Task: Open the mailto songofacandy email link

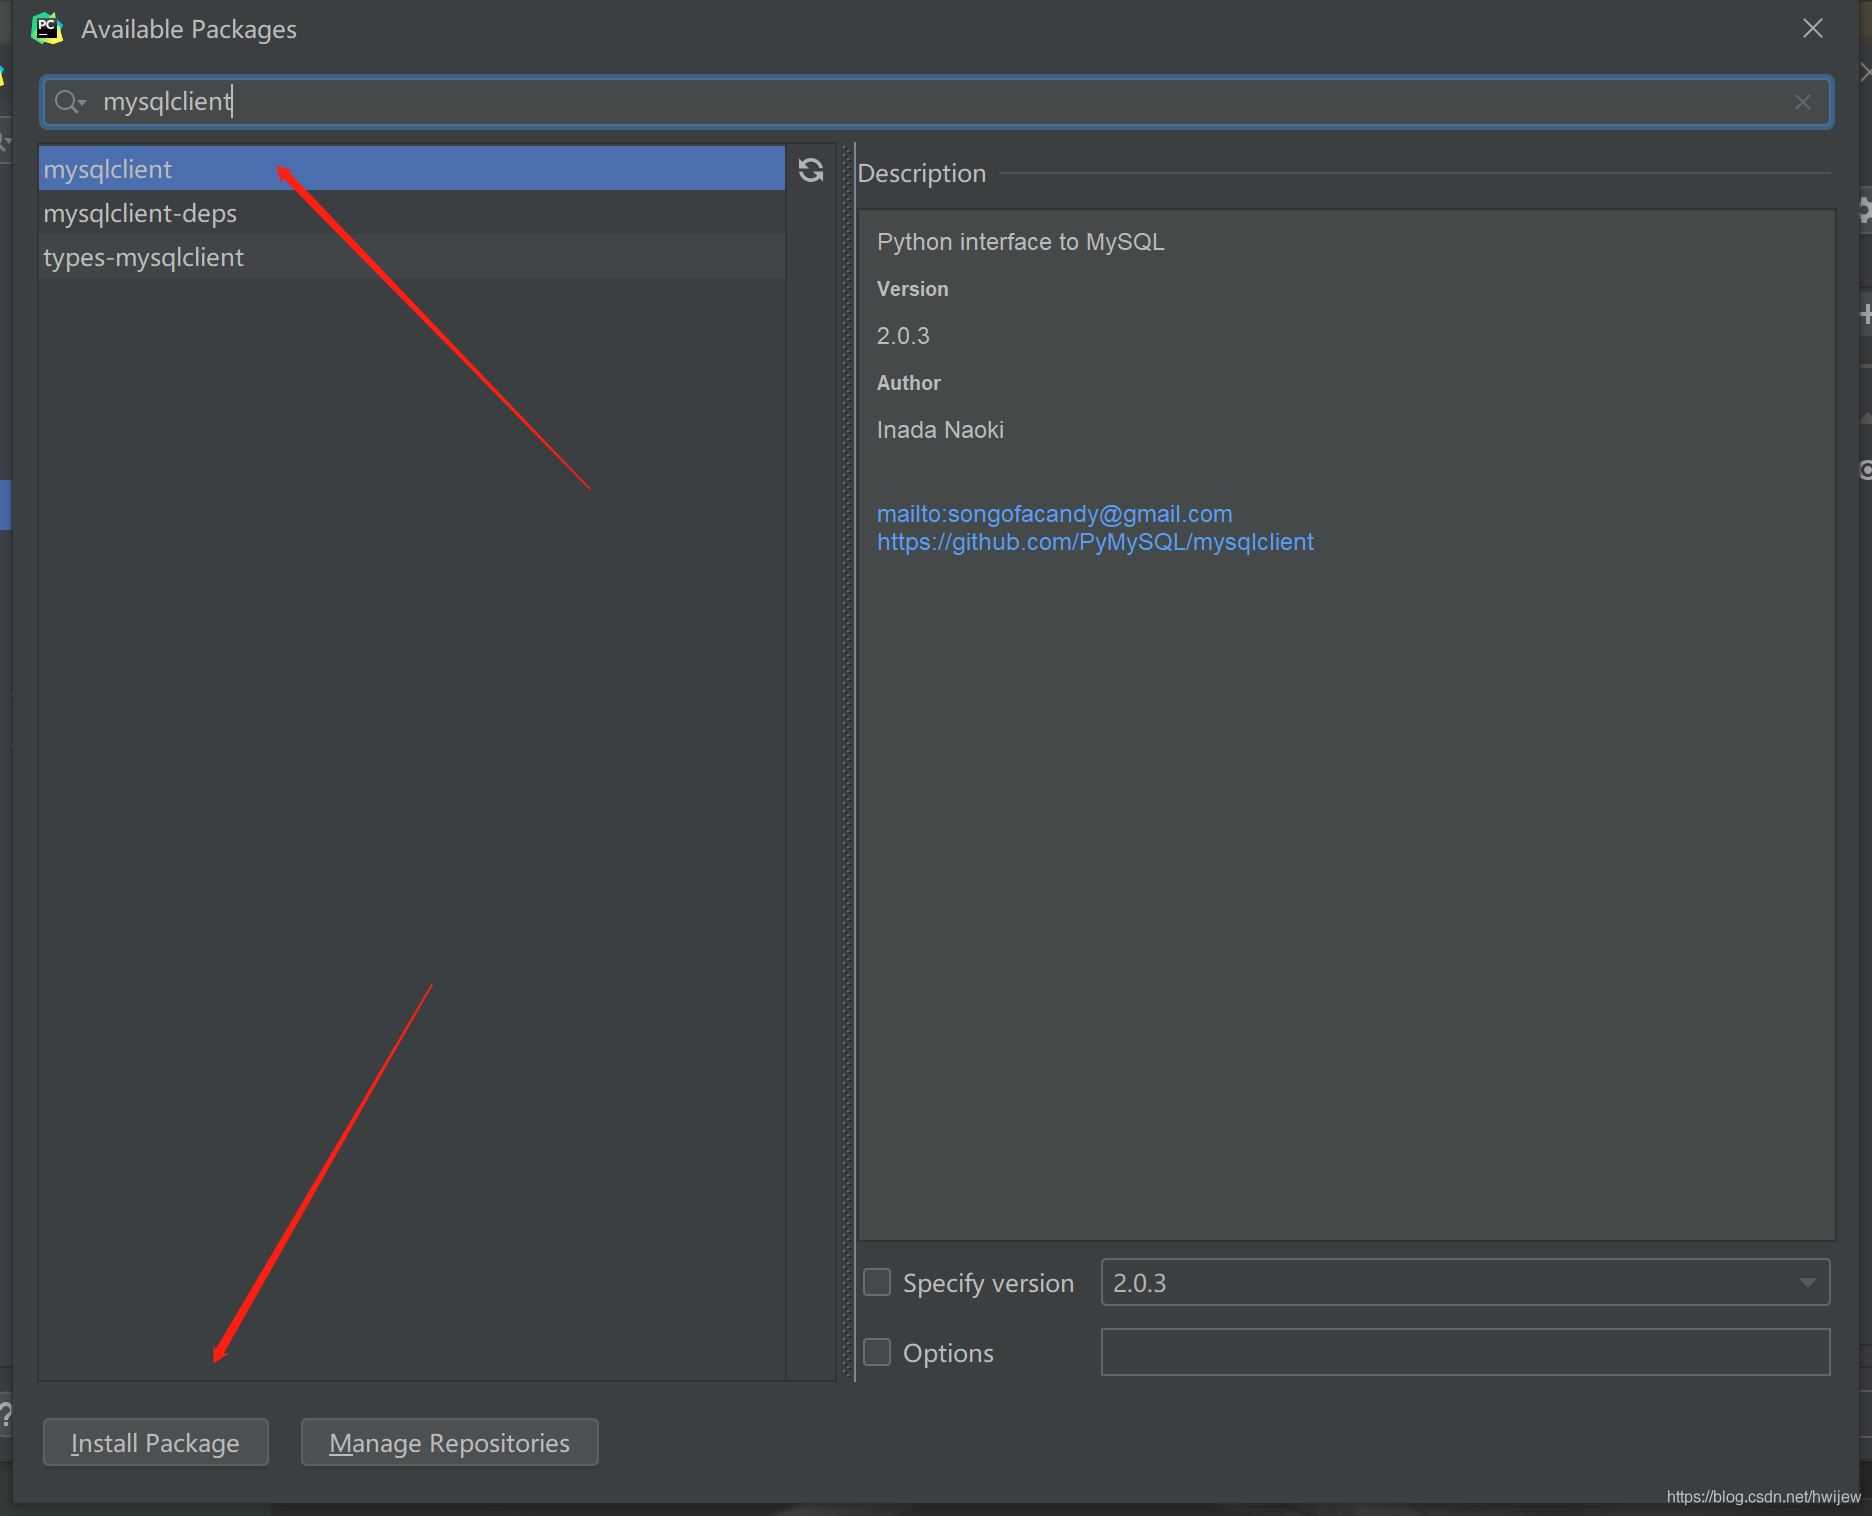Action: (x=1054, y=514)
